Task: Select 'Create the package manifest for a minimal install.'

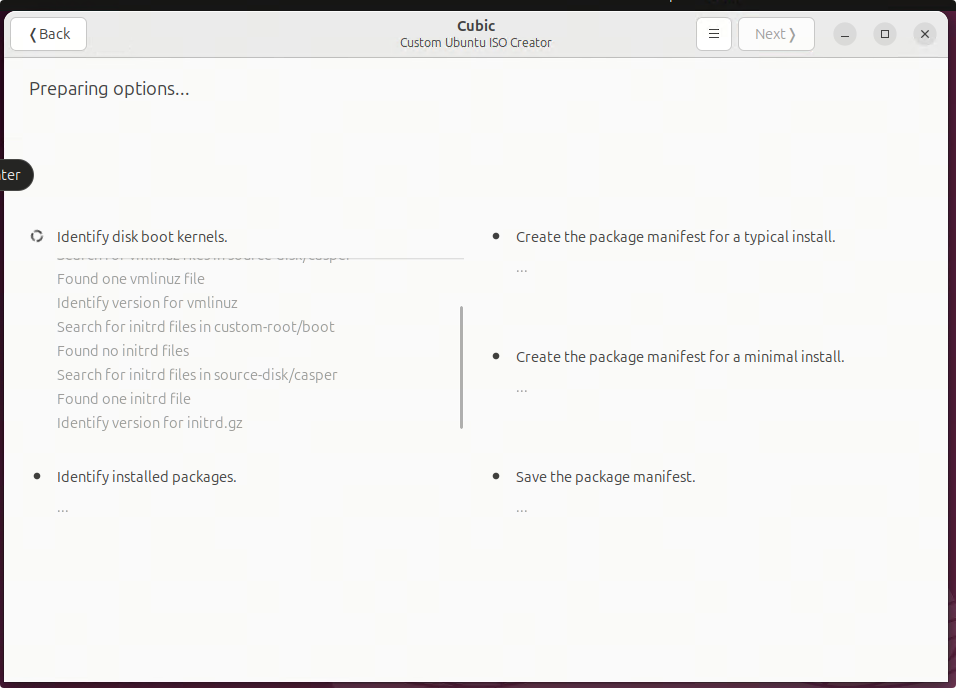Action: 680,357
